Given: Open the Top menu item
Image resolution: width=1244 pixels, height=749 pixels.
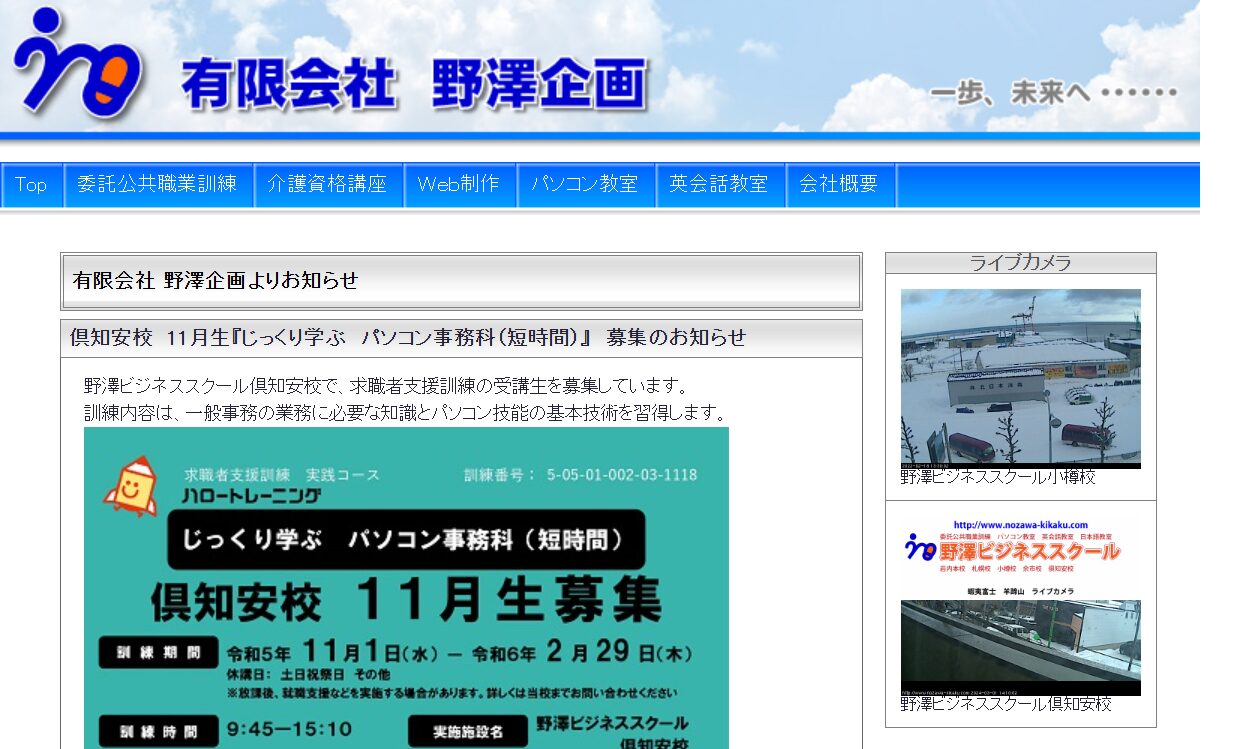Looking at the screenshot, I should coord(31,185).
